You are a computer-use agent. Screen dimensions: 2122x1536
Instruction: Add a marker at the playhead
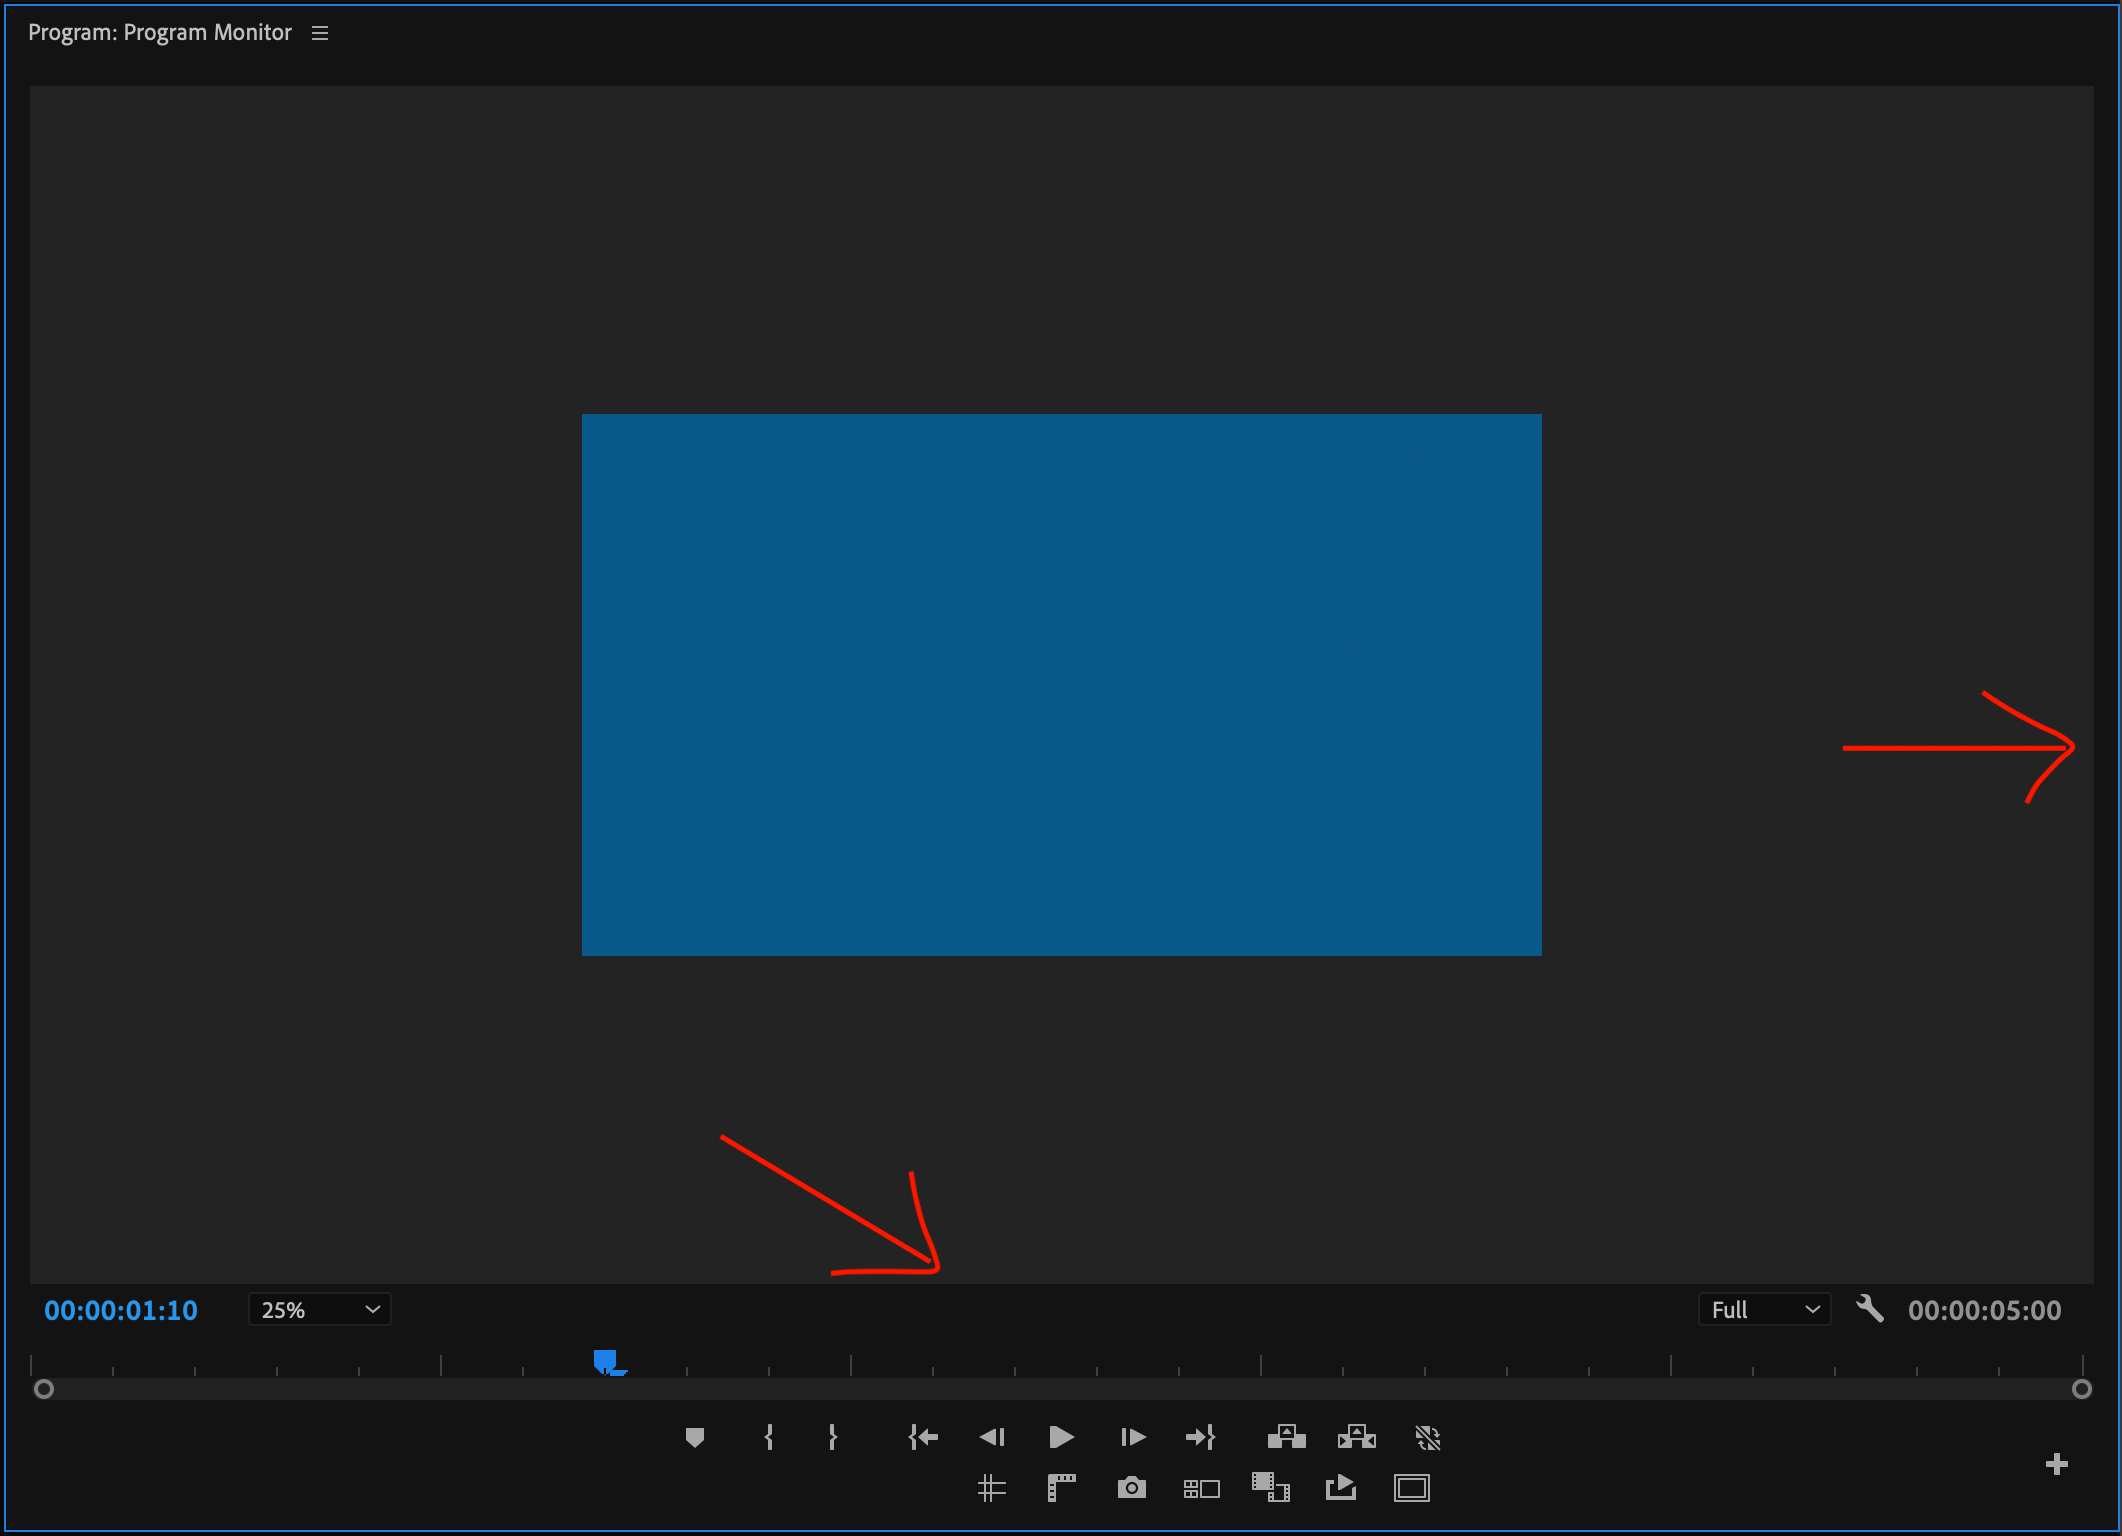pyautogui.click(x=695, y=1437)
